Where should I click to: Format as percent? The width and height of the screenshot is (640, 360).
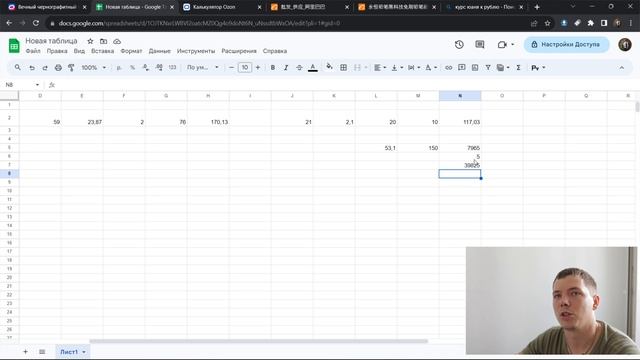coord(132,68)
